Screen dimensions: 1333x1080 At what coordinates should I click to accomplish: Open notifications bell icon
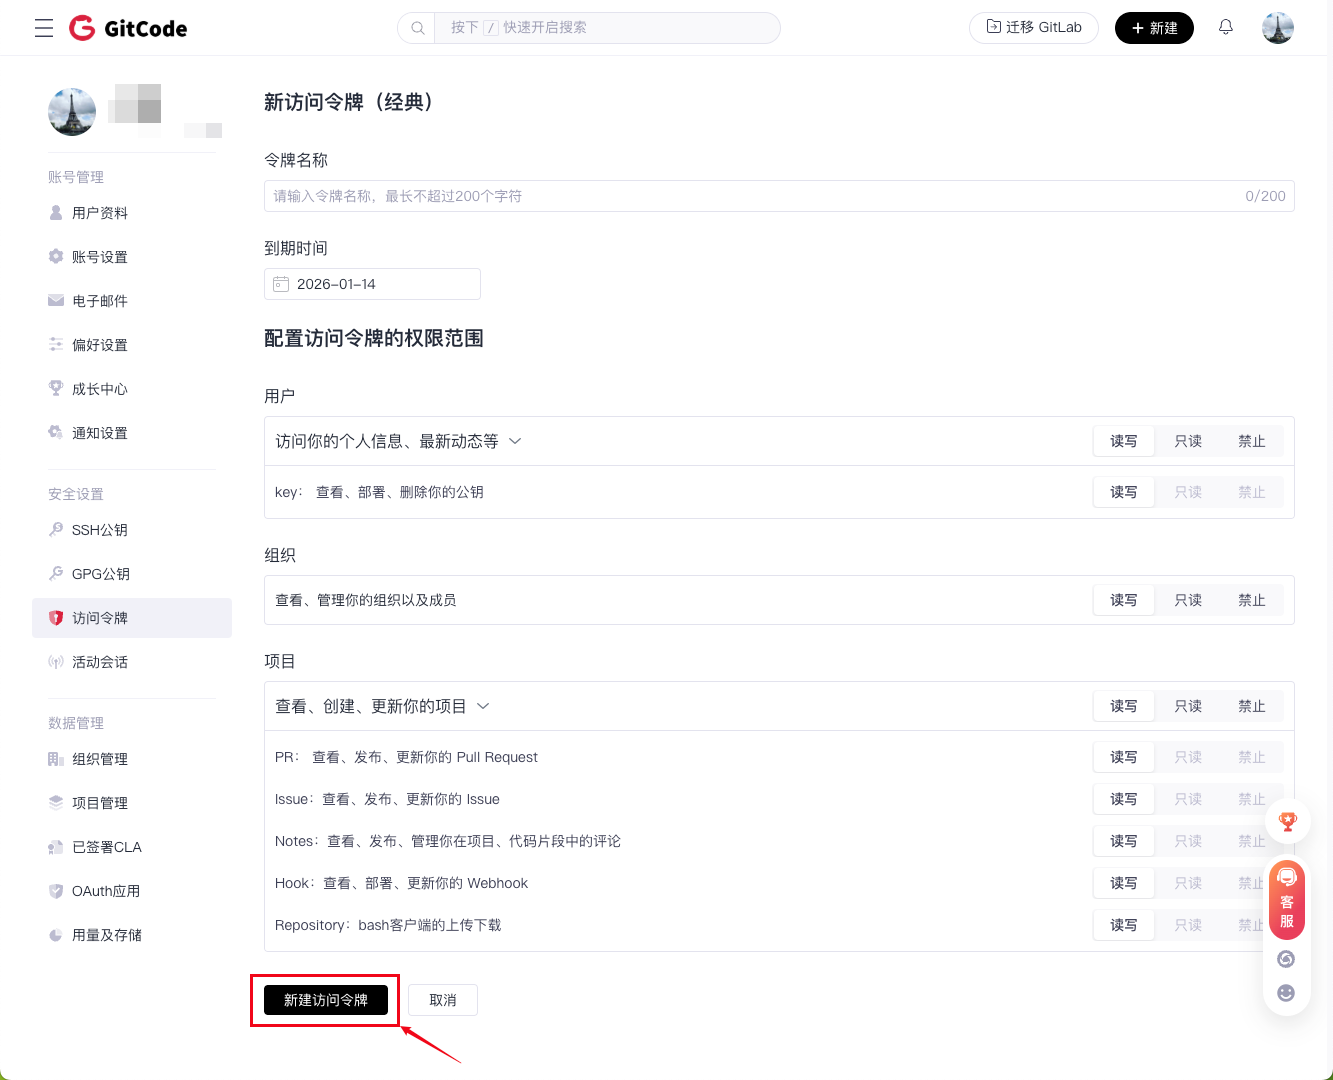1225,27
